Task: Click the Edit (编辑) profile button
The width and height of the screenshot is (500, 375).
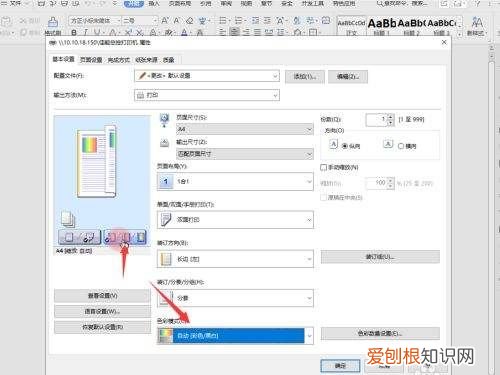Action: point(348,77)
